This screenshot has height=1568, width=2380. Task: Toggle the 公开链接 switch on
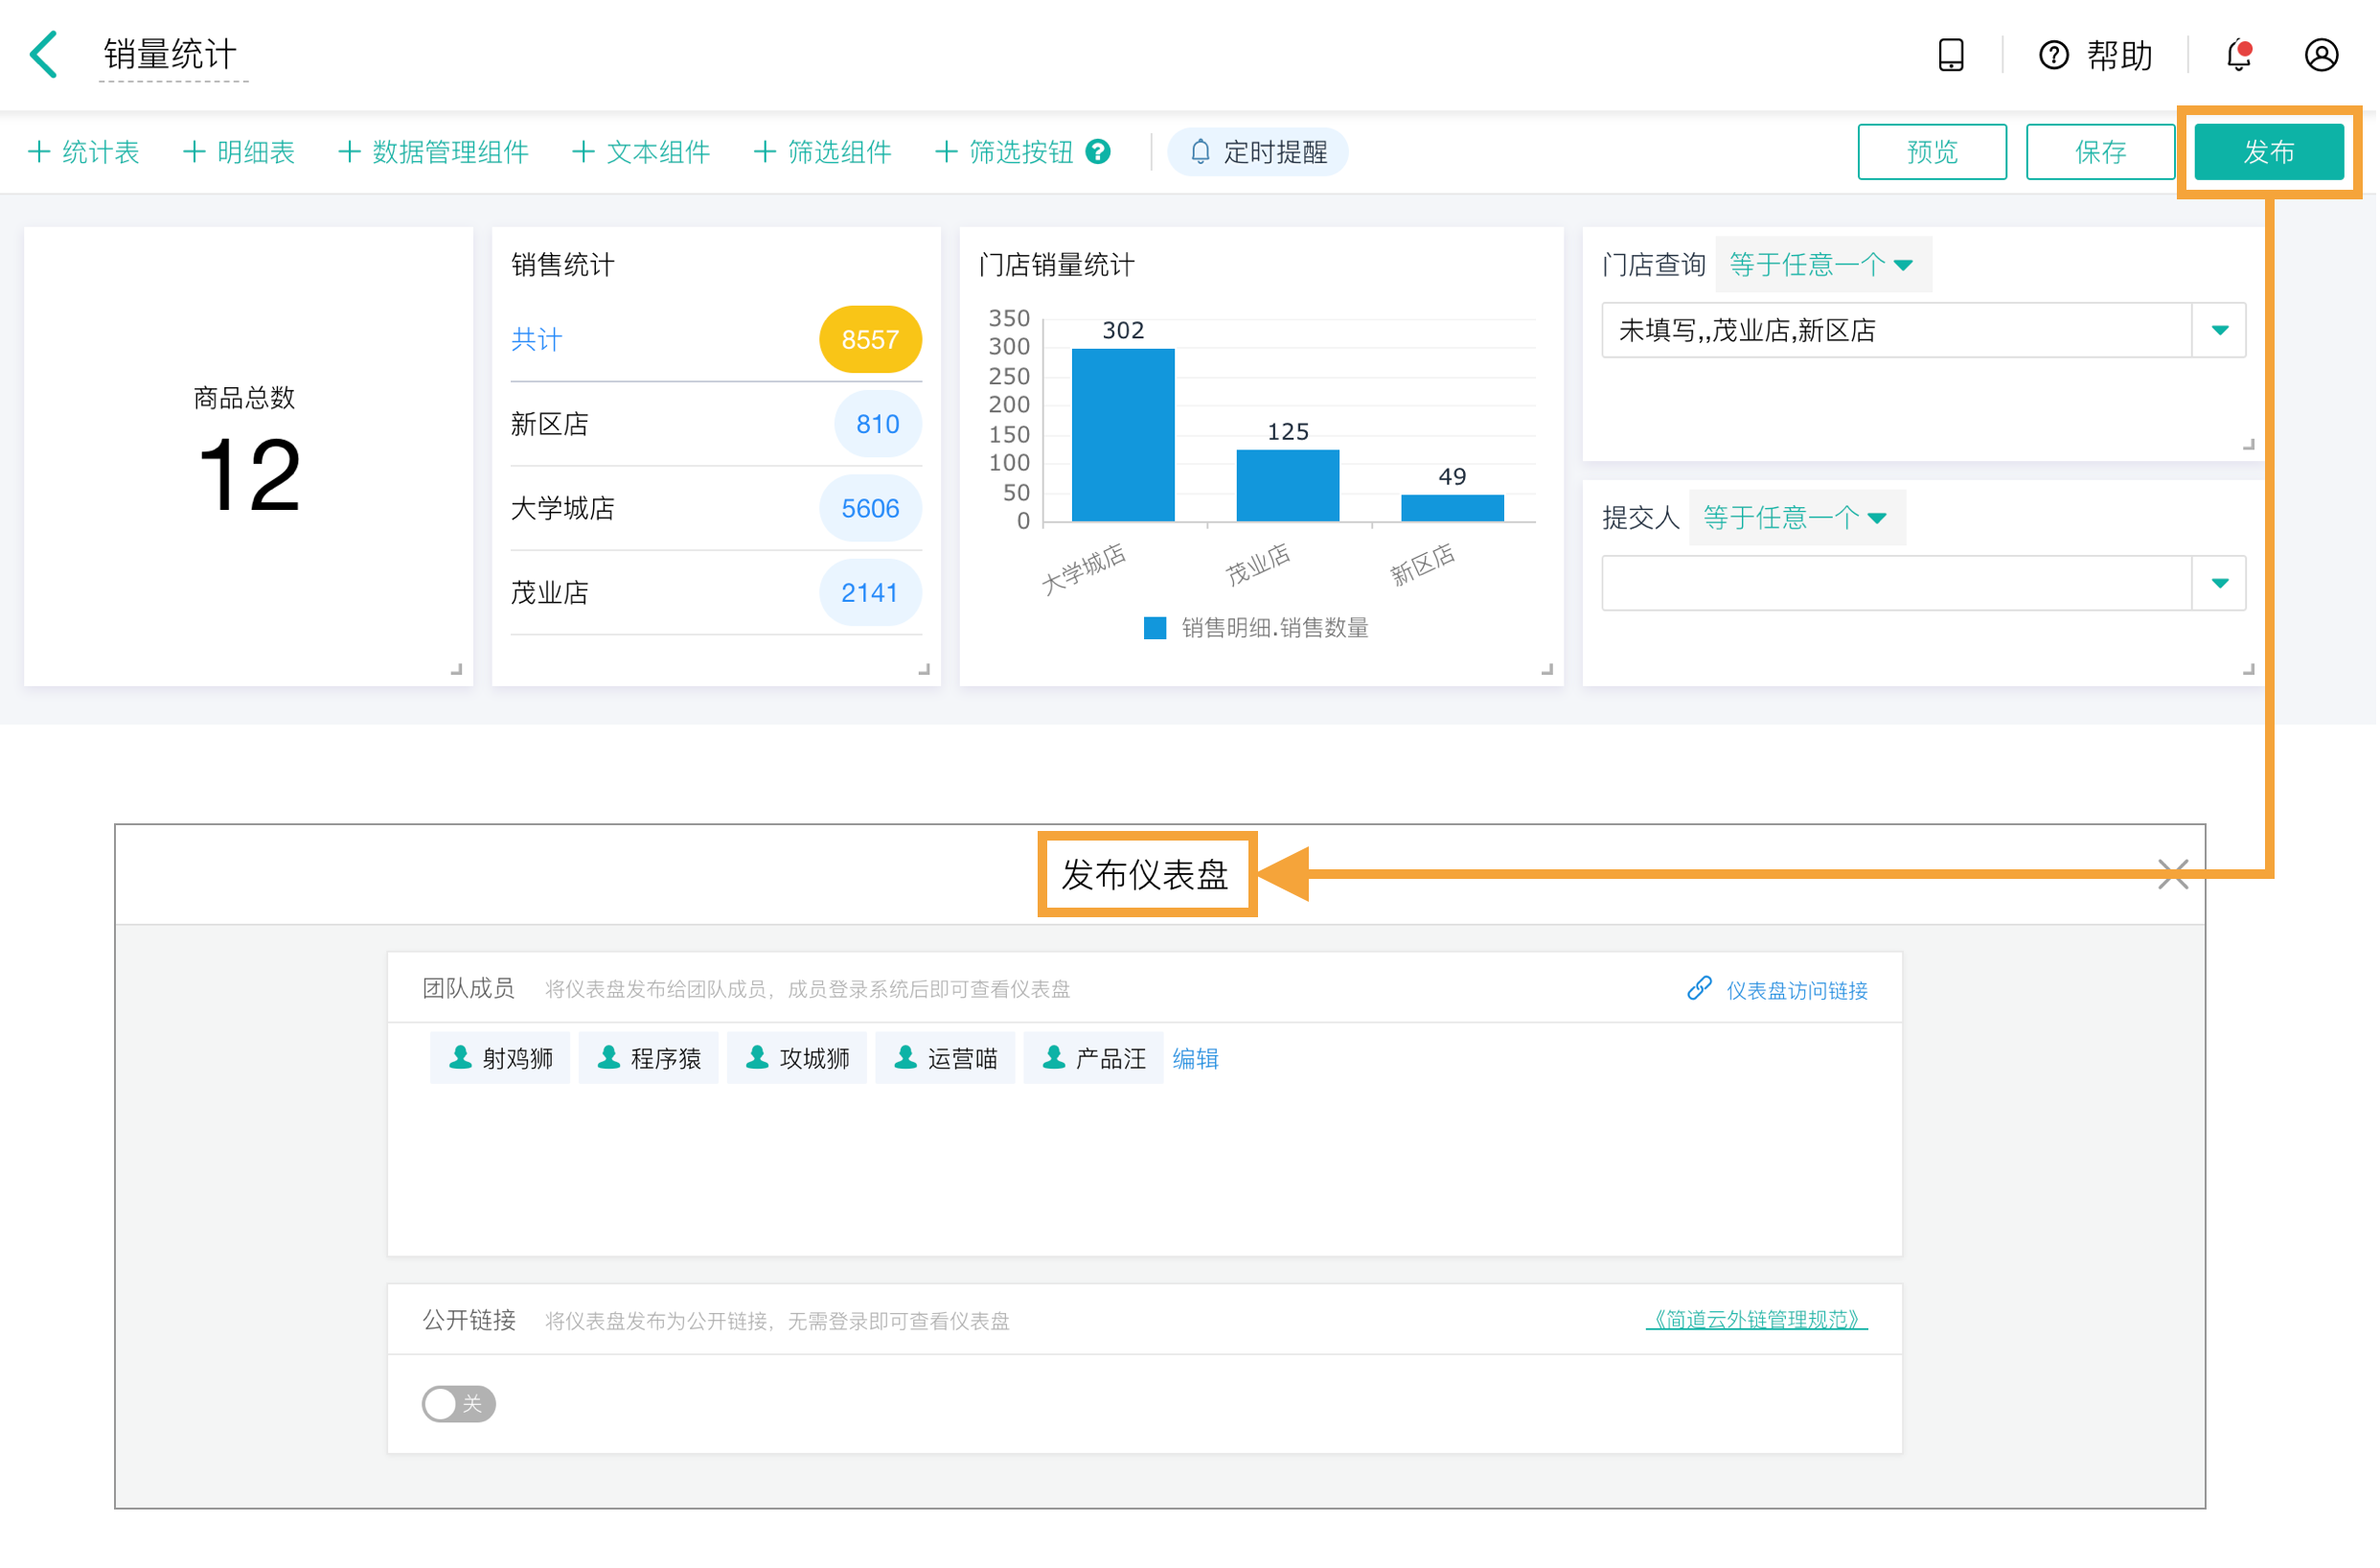459,1406
